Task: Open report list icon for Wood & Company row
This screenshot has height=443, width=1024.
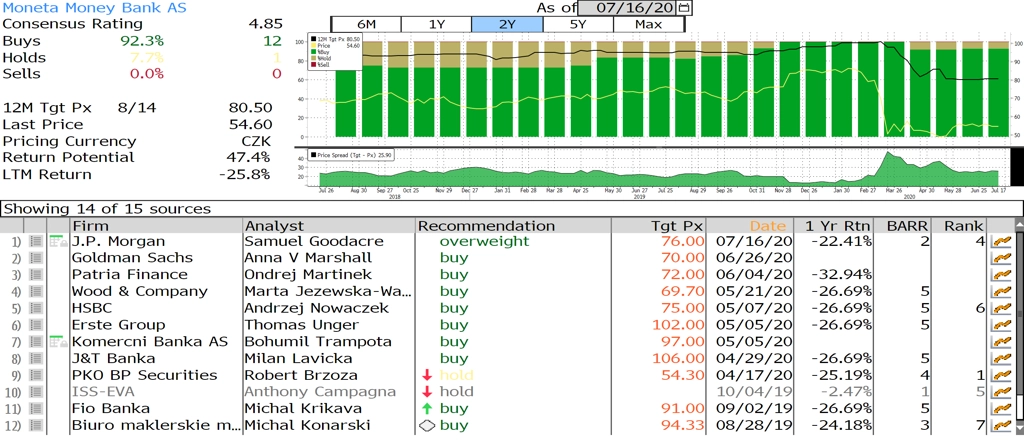Action: tap(37, 291)
